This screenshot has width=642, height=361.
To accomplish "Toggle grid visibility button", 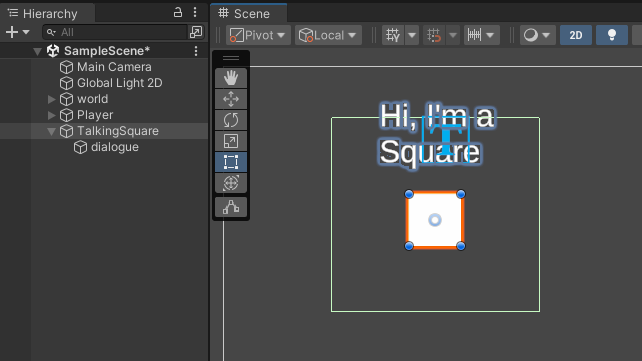I will point(393,35).
